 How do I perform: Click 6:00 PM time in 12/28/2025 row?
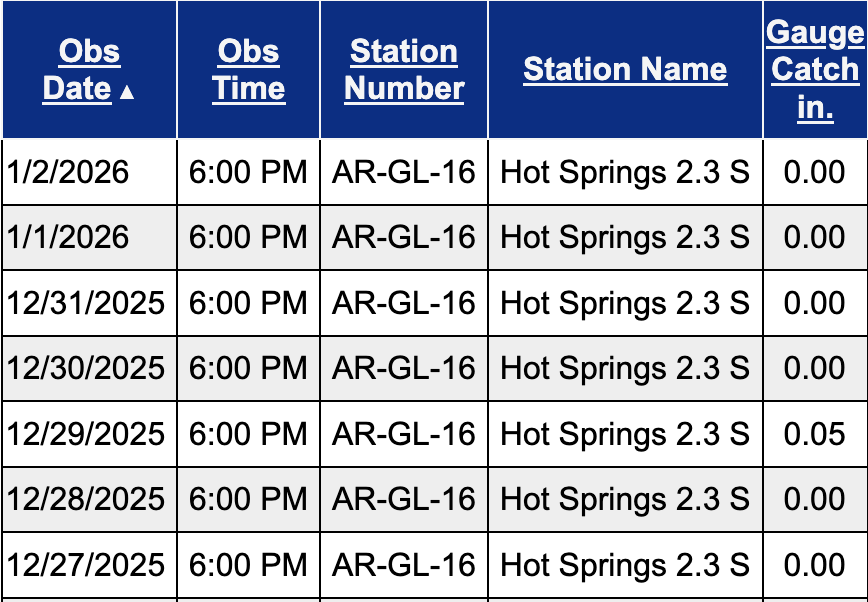pos(248,499)
